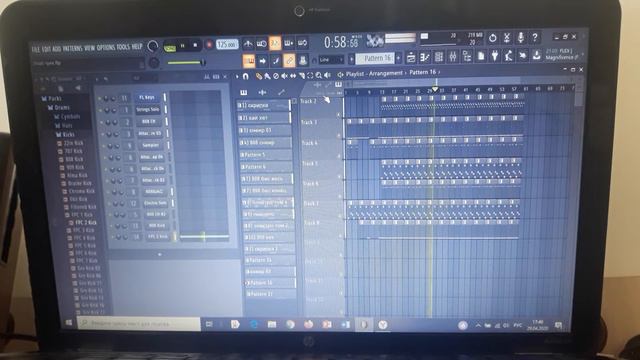This screenshot has height=360, width=640.
Task: Open the Pattern 16 selector dropdown
Action: tap(375, 58)
